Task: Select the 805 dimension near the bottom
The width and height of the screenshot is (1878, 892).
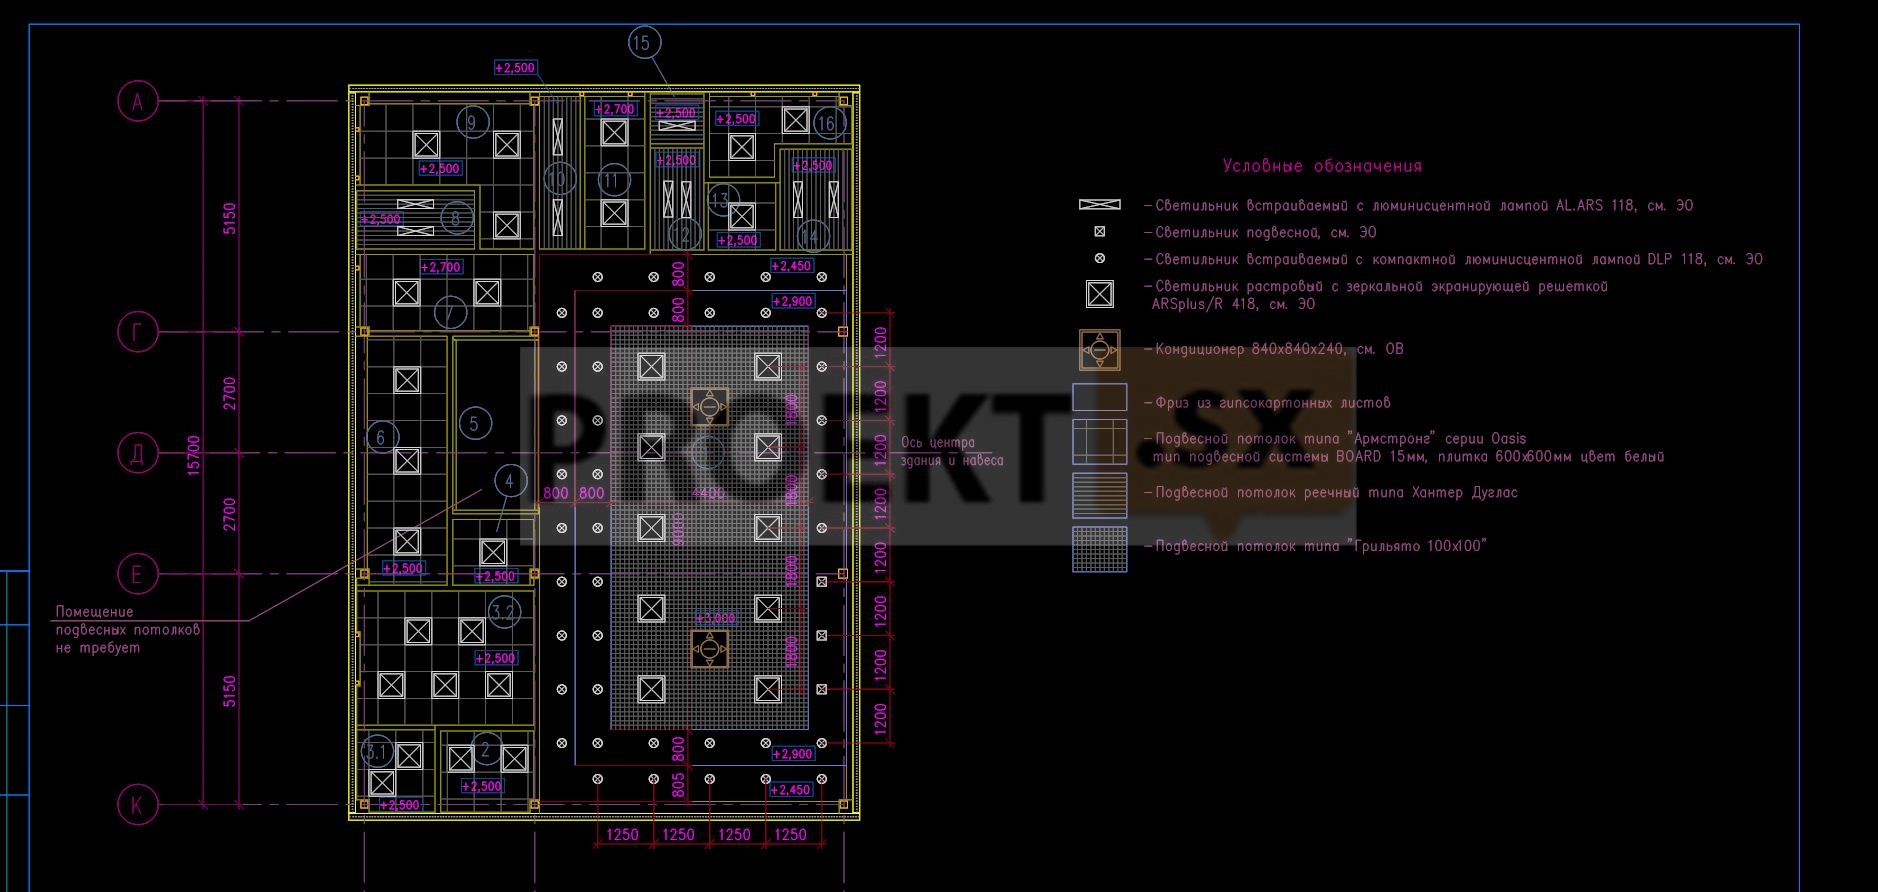Action: 679,784
